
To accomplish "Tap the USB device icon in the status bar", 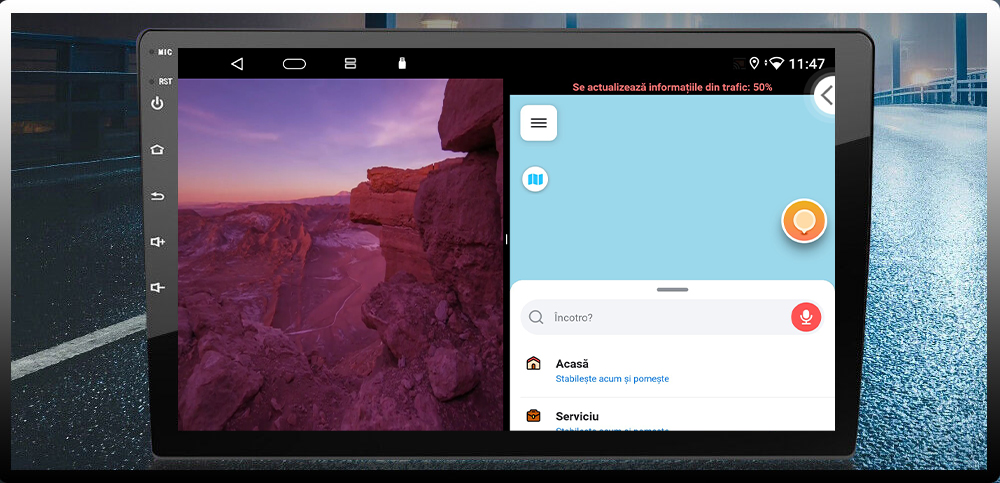I will [x=402, y=63].
